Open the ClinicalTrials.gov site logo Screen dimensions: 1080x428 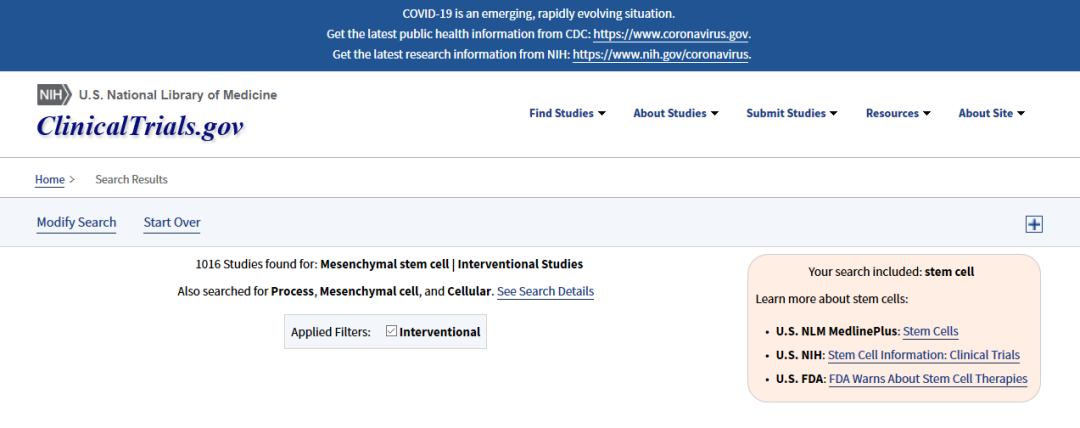(x=140, y=127)
